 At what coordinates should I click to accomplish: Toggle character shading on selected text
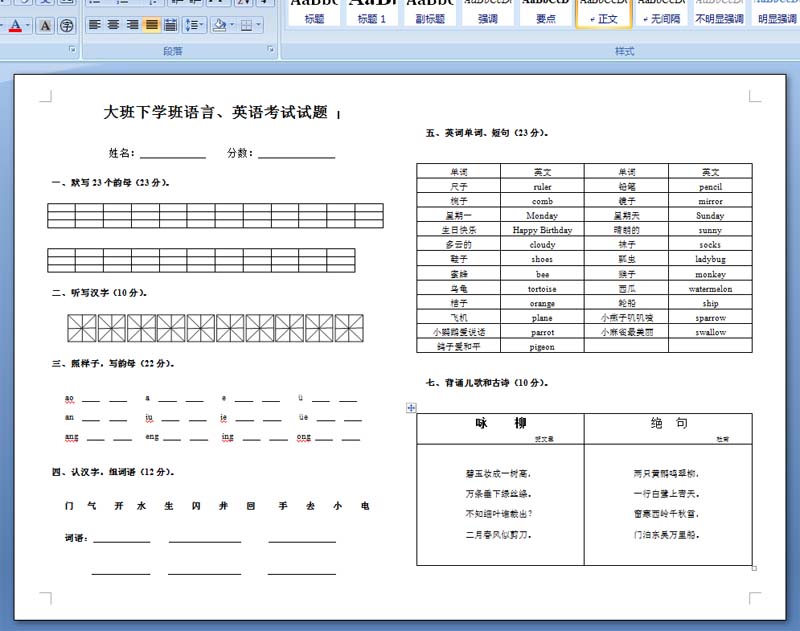point(45,25)
